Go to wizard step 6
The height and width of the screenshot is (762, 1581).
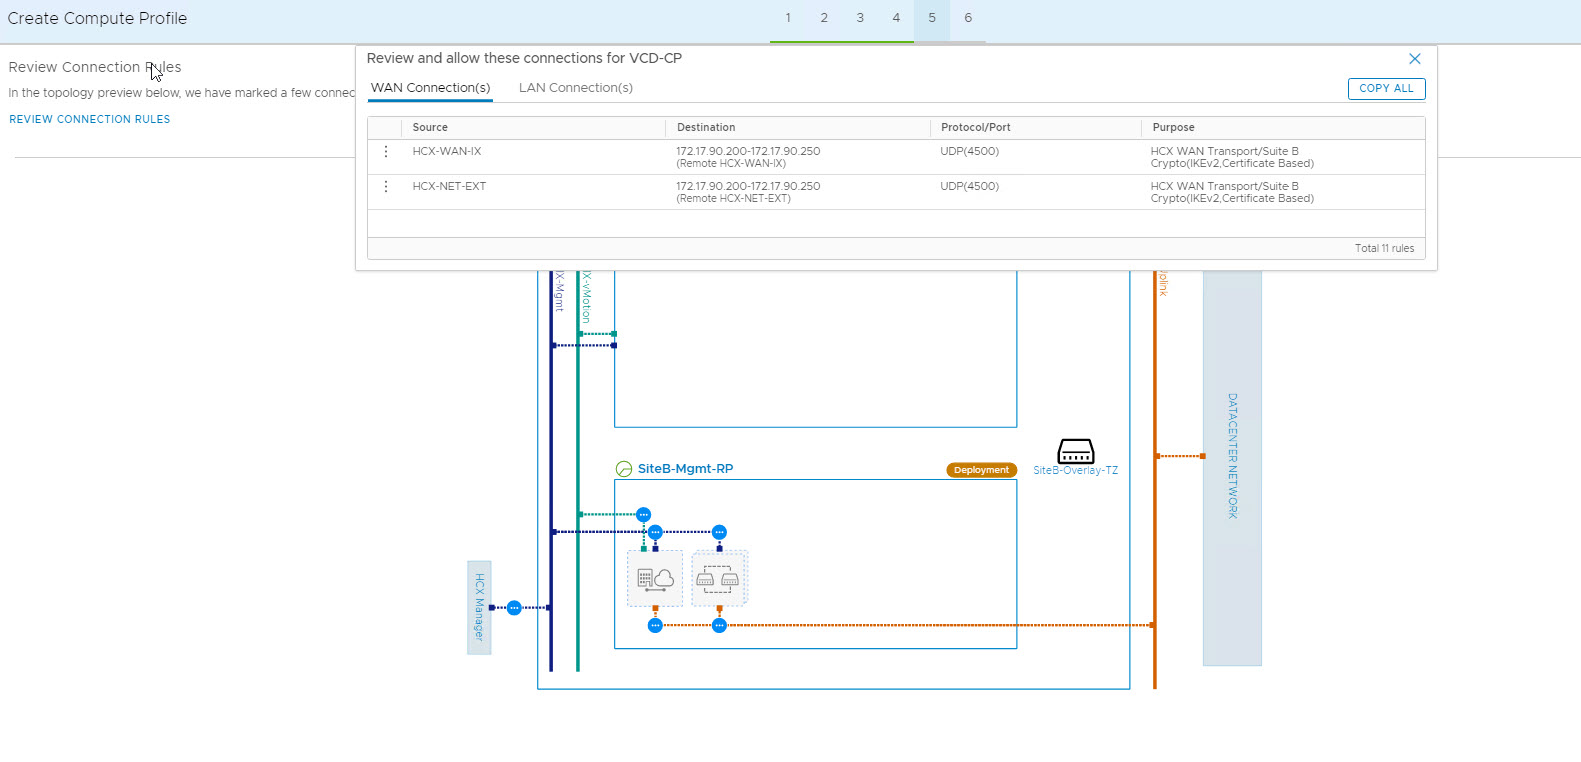[967, 18]
